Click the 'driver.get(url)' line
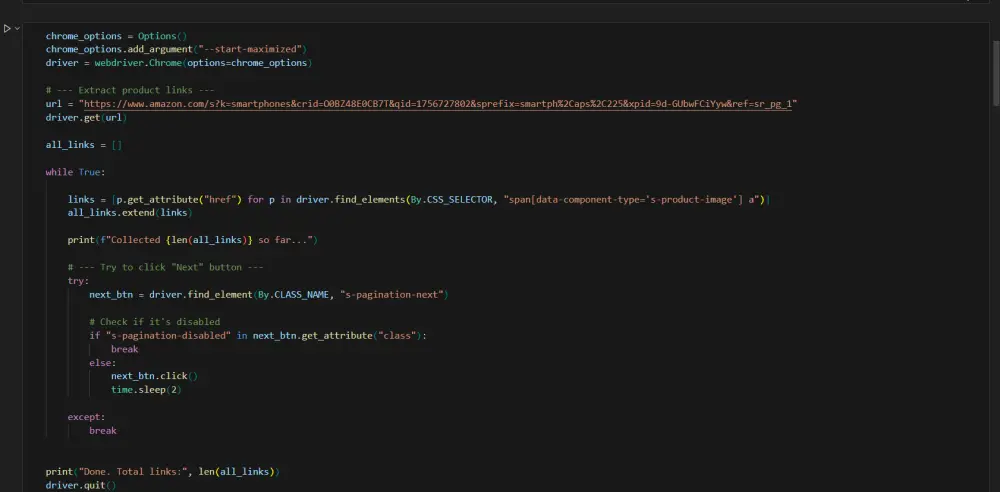Image resolution: width=1000 pixels, height=492 pixels. [86, 118]
